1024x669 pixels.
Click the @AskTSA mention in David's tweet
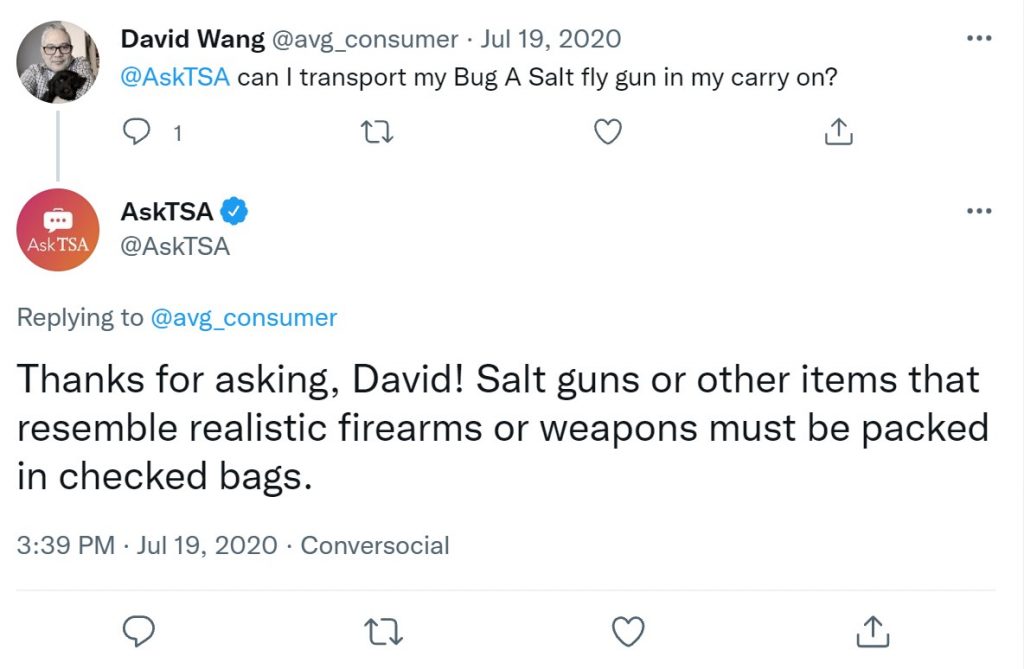(x=175, y=77)
